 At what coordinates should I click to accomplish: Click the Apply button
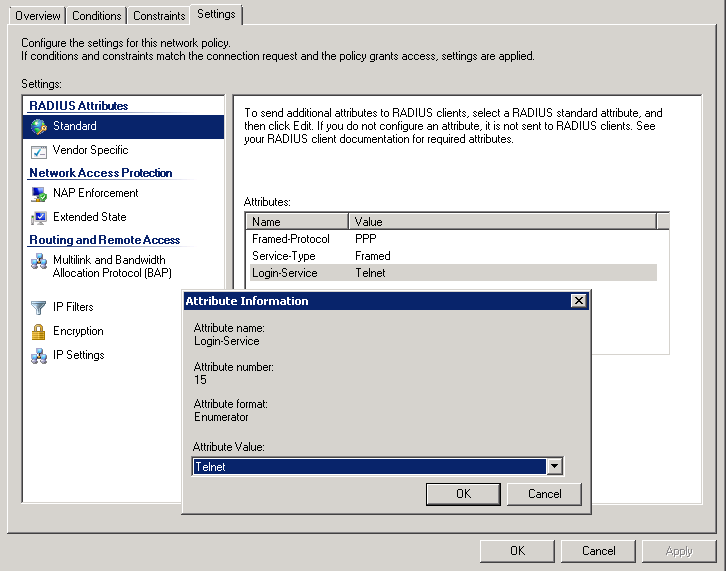679,551
